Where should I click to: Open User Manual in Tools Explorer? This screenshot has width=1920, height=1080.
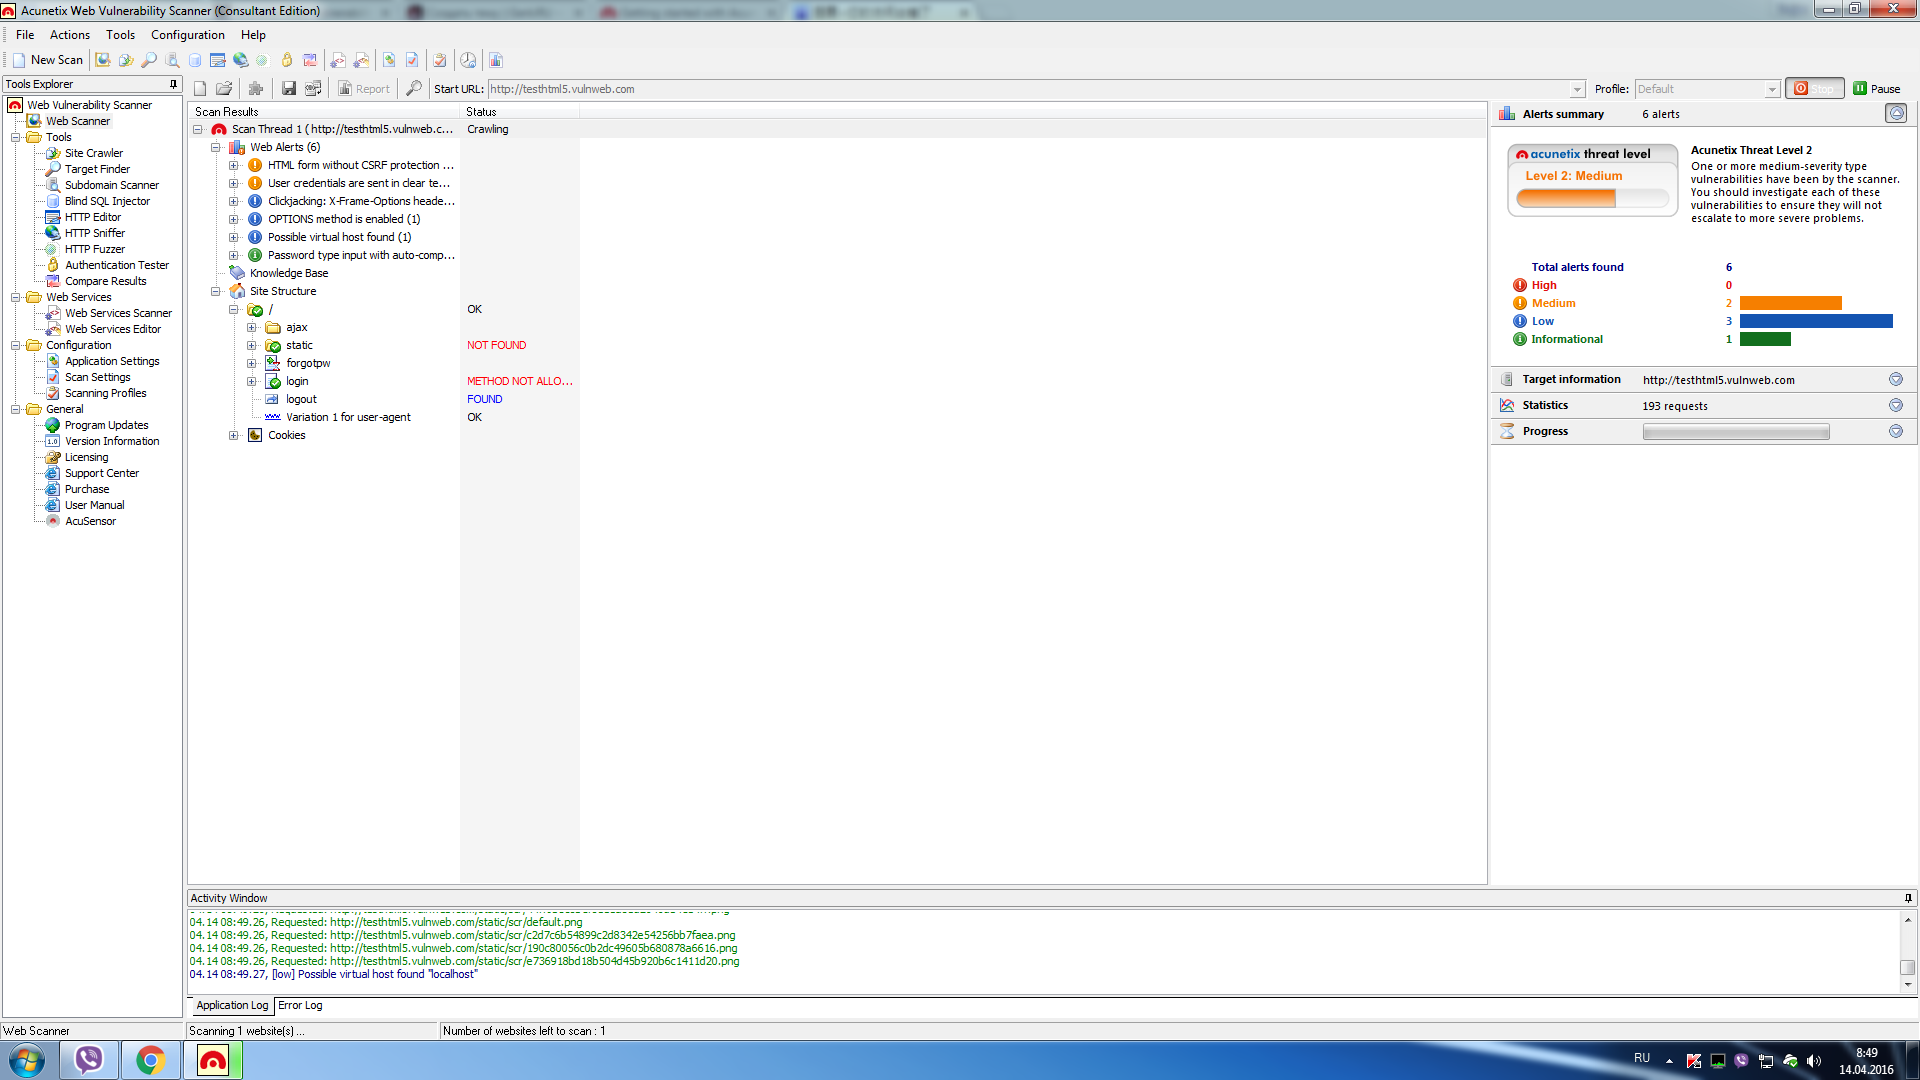tap(94, 505)
